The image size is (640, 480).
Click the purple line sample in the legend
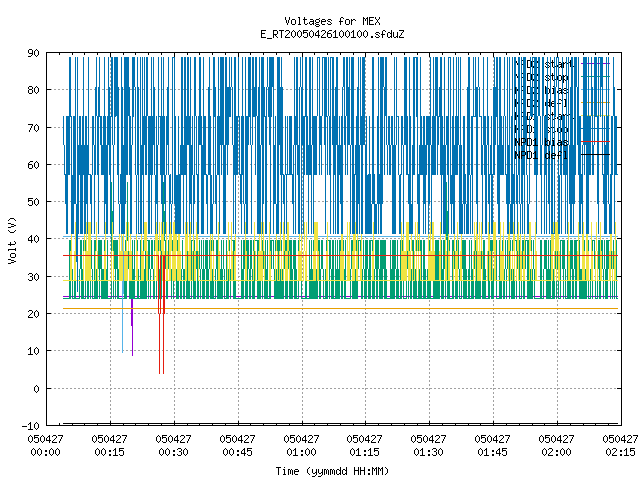pyautogui.click(x=596, y=64)
